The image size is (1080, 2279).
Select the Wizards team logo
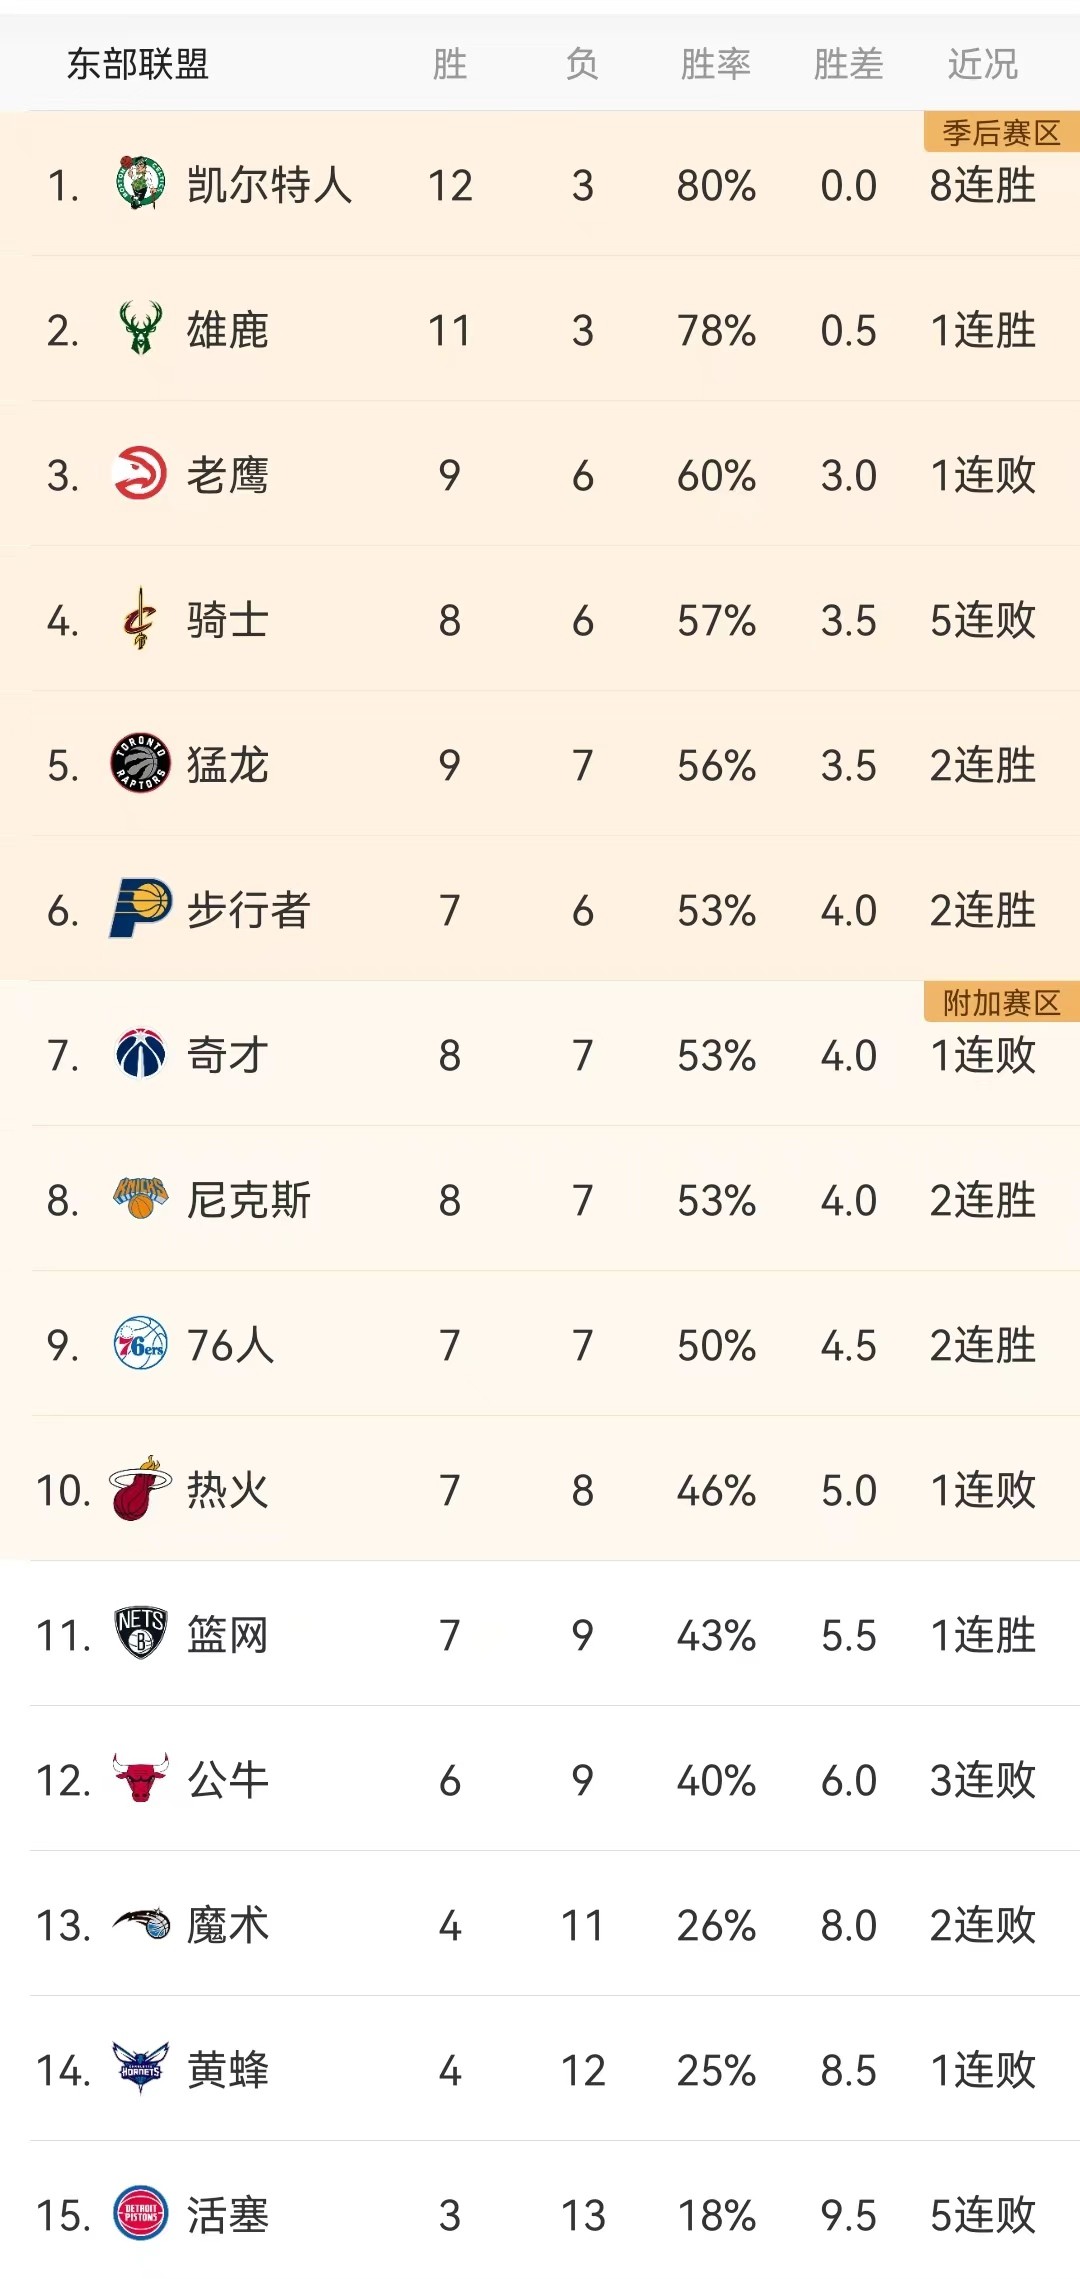pyautogui.click(x=140, y=1053)
